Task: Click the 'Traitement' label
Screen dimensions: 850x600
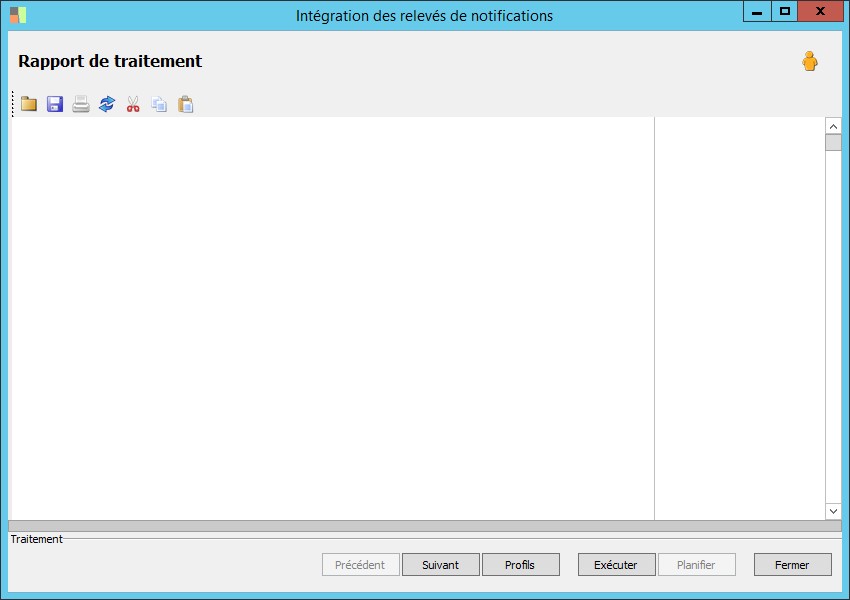Action: [37, 539]
